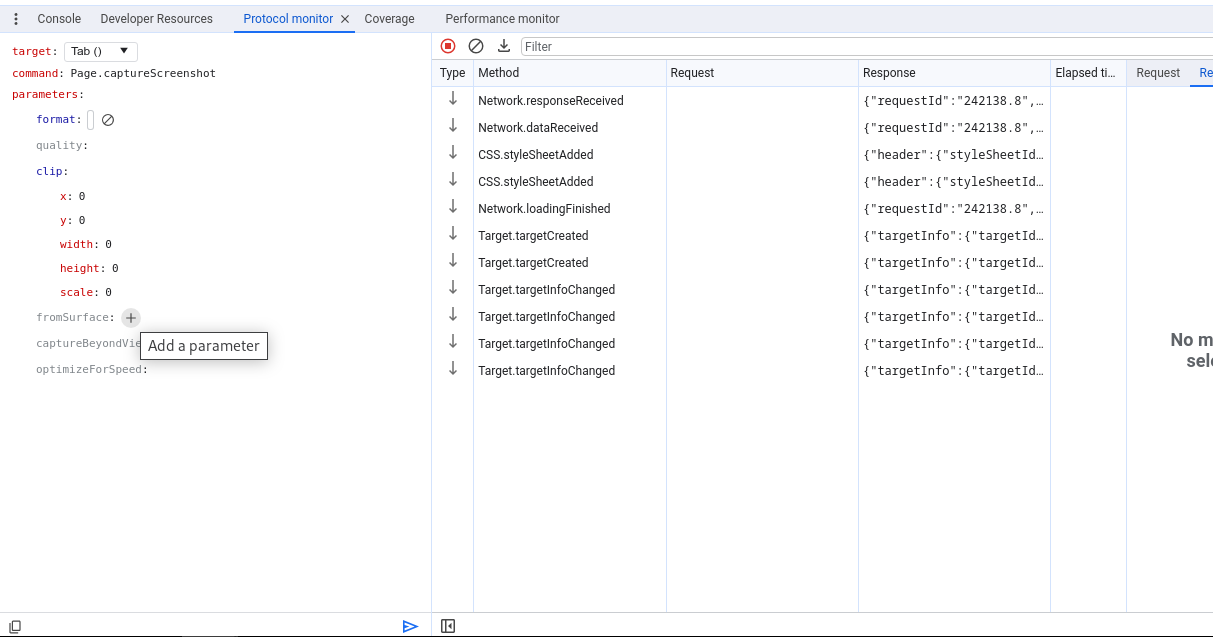The height and width of the screenshot is (637, 1213).
Task: Open the target Tab () dropdown
Action: tap(101, 51)
